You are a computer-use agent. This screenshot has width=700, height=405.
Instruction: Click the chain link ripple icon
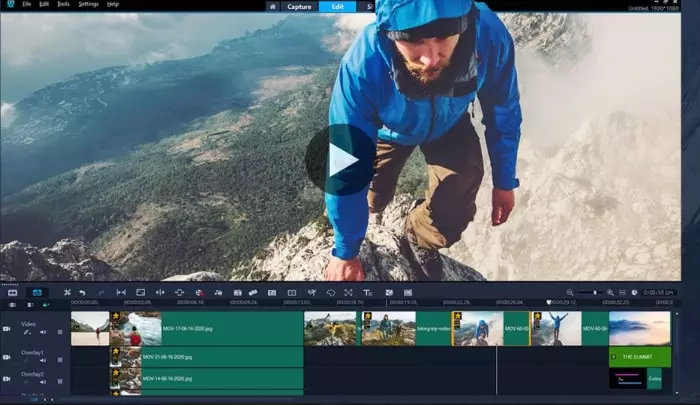pyautogui.click(x=253, y=292)
